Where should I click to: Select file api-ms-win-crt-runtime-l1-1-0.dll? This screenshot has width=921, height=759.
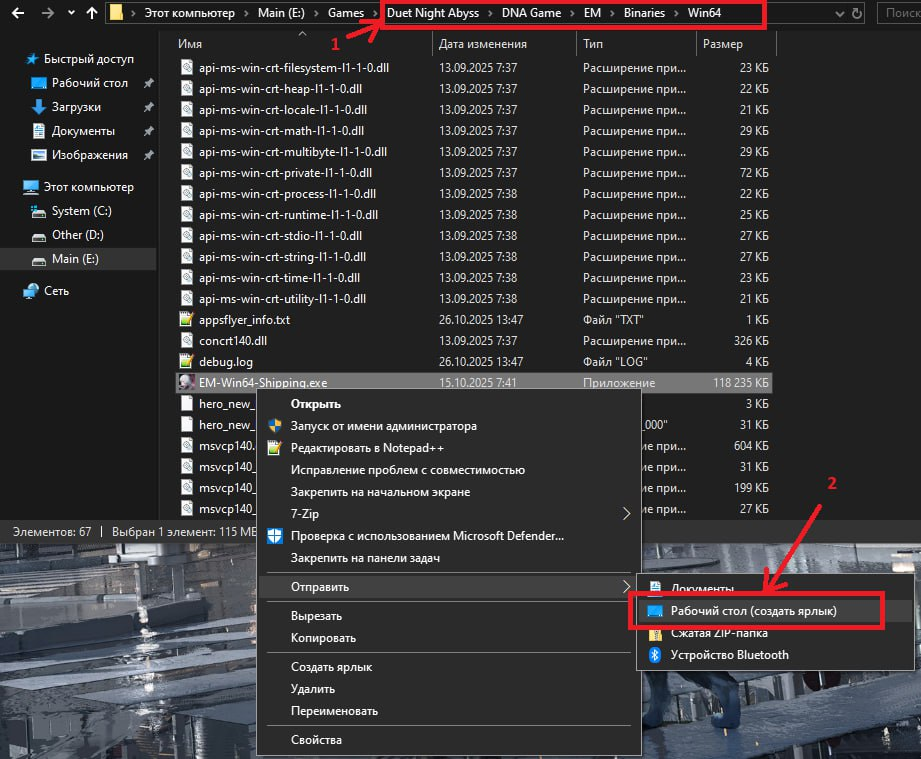pyautogui.click(x=288, y=215)
